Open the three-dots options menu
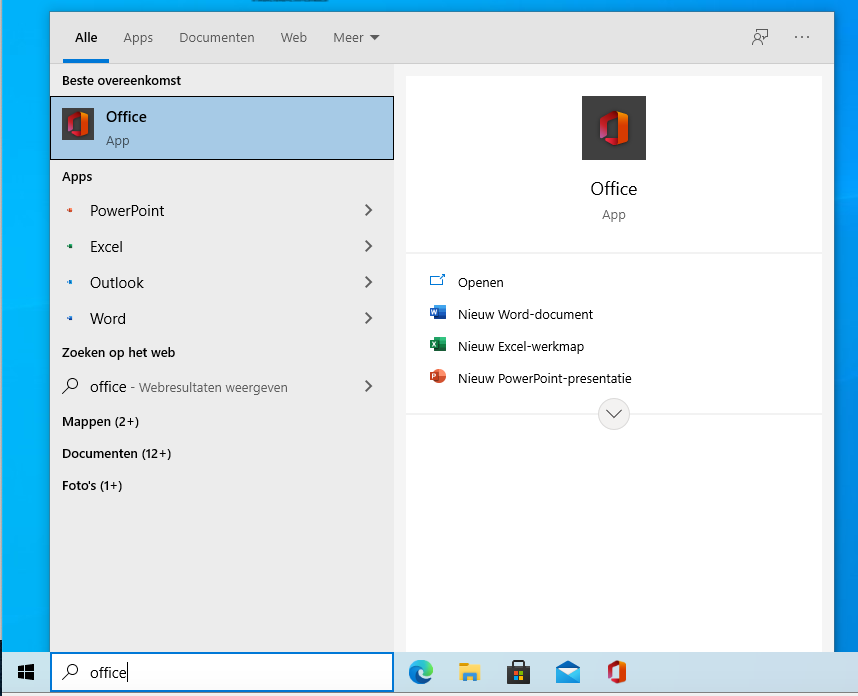 pos(802,37)
